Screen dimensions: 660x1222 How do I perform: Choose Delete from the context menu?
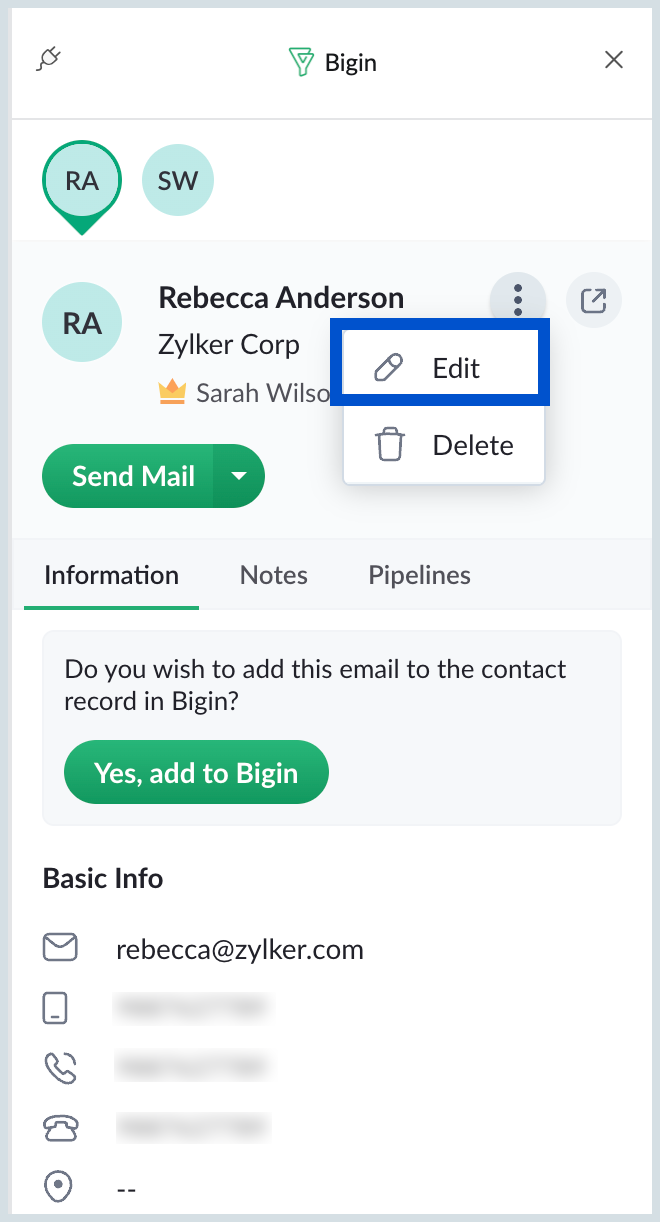[444, 445]
